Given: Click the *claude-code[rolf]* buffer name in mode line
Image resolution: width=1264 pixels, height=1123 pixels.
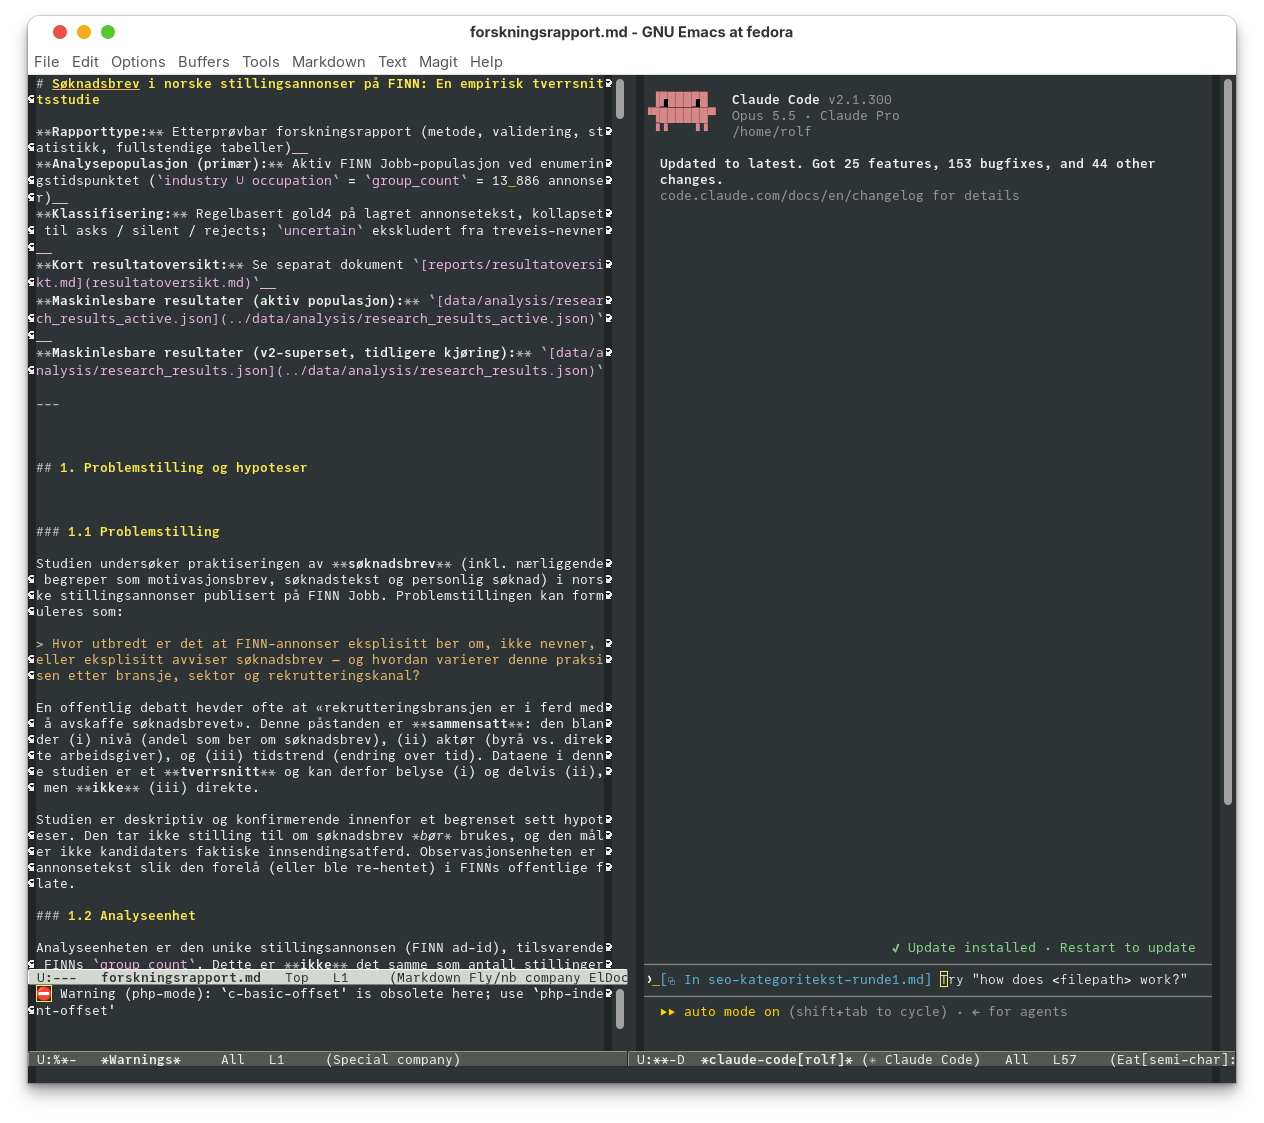Looking at the screenshot, I should pyautogui.click(x=776, y=1060).
